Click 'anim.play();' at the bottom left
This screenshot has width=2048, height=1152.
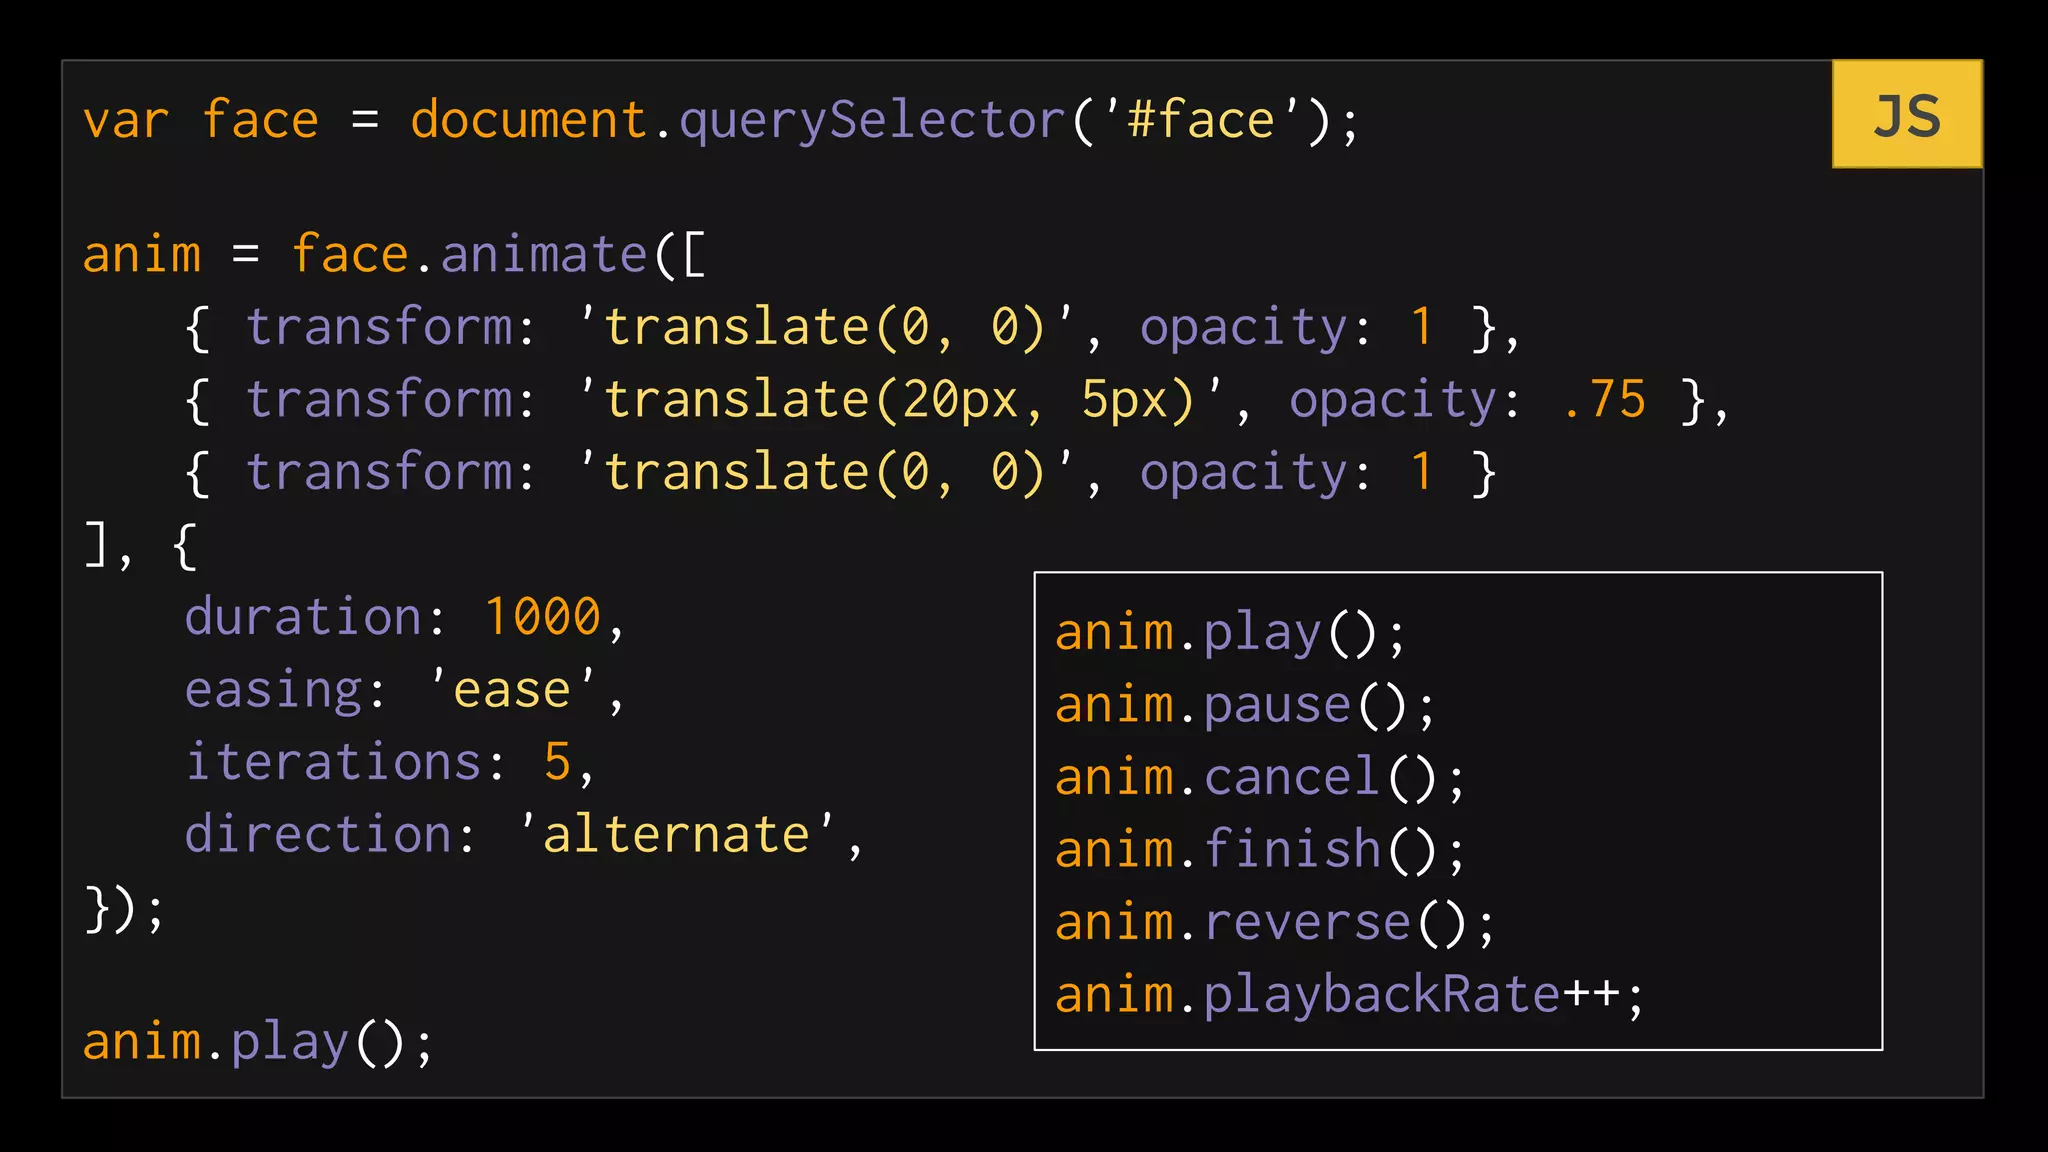[x=259, y=1042]
